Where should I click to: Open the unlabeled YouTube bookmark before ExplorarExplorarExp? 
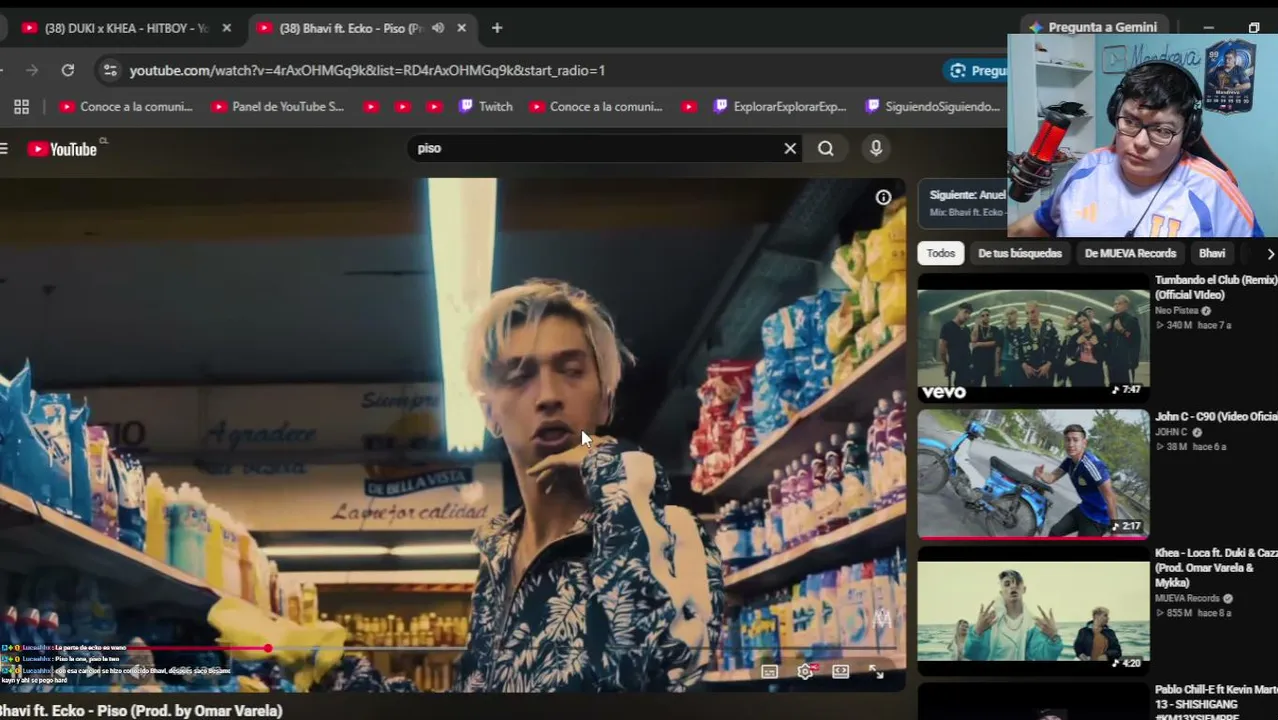pos(688,107)
